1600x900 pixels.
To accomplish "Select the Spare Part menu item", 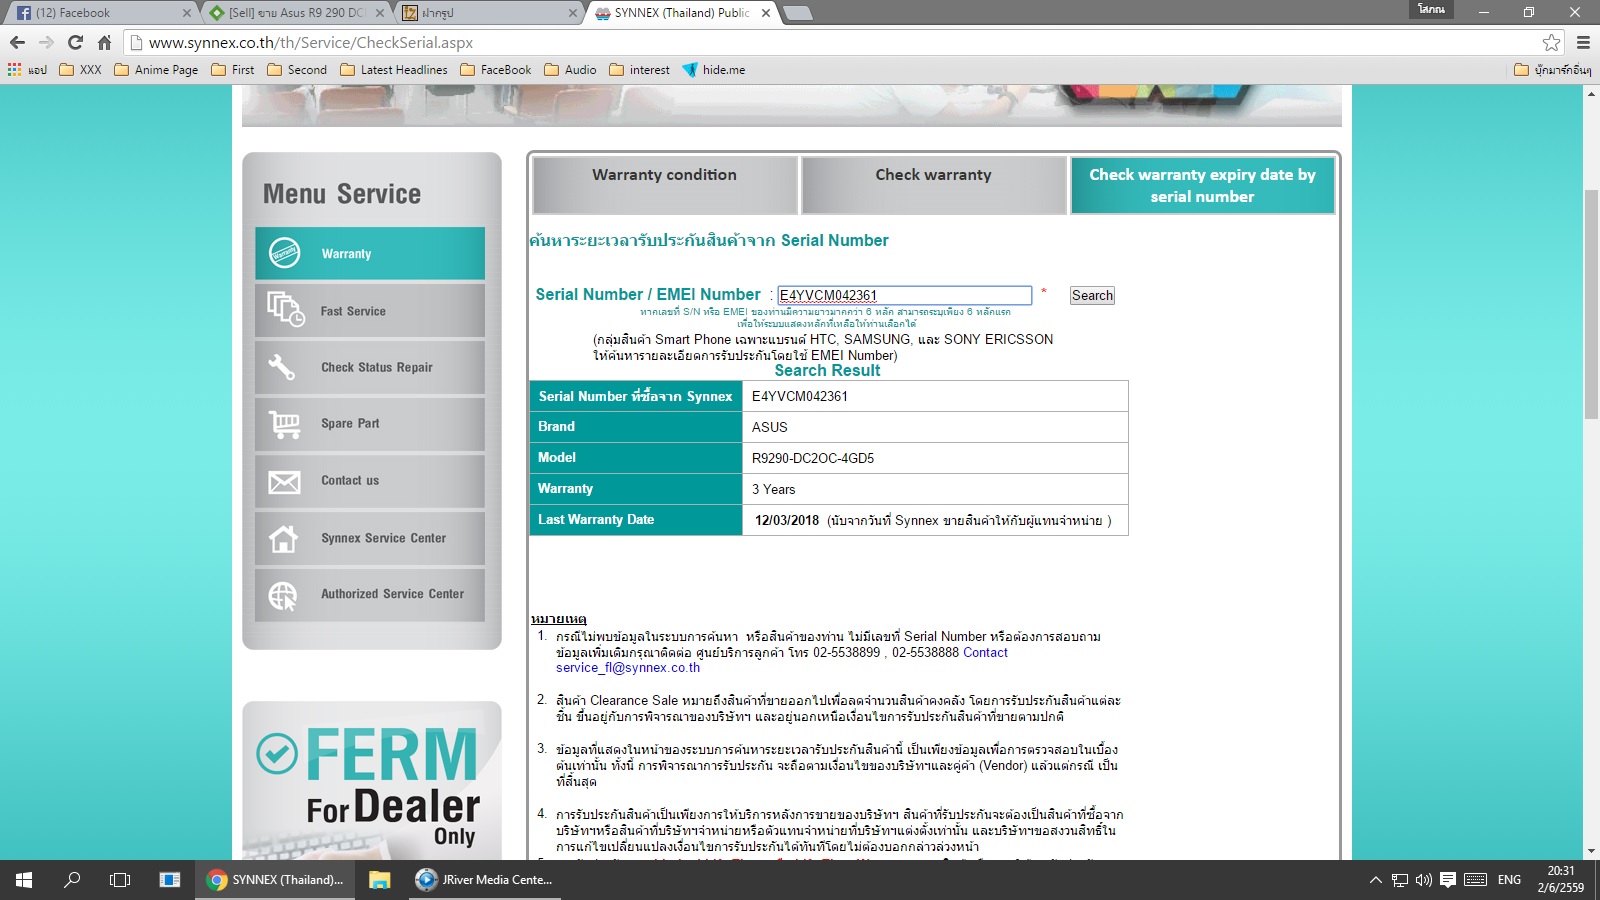I will 370,424.
